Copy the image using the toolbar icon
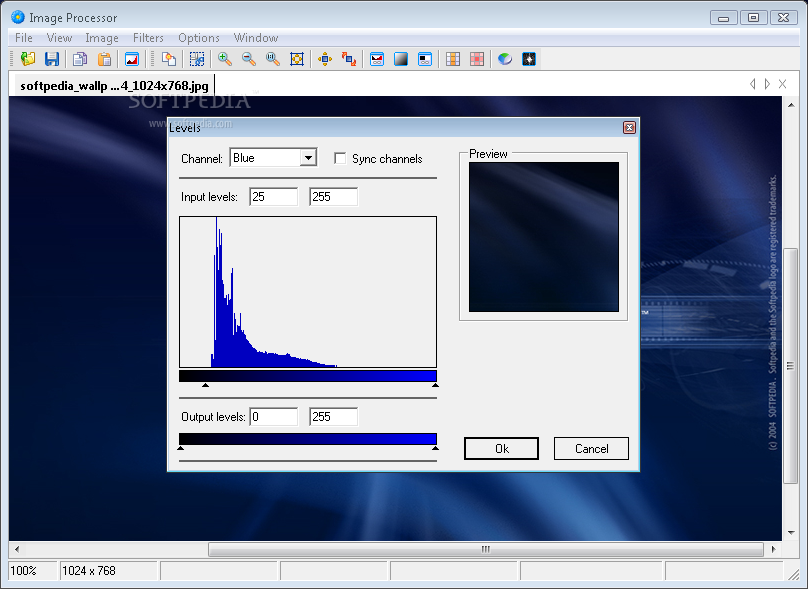This screenshot has height=589, width=808. click(80, 59)
